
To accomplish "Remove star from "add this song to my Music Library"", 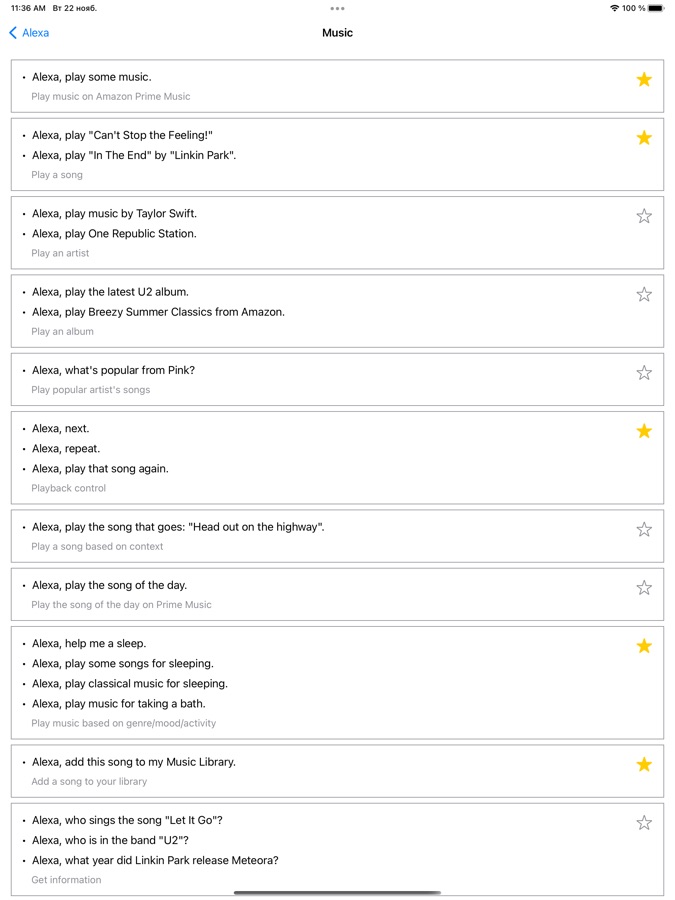I will pos(644,764).
